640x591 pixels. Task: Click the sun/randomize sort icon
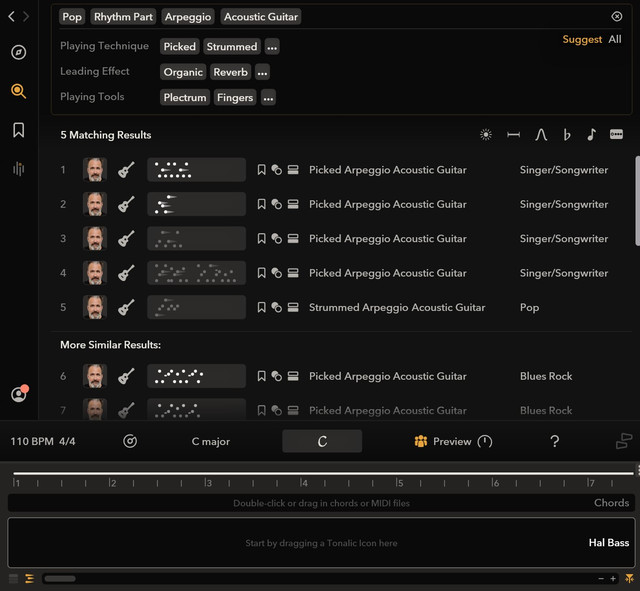tap(486, 134)
